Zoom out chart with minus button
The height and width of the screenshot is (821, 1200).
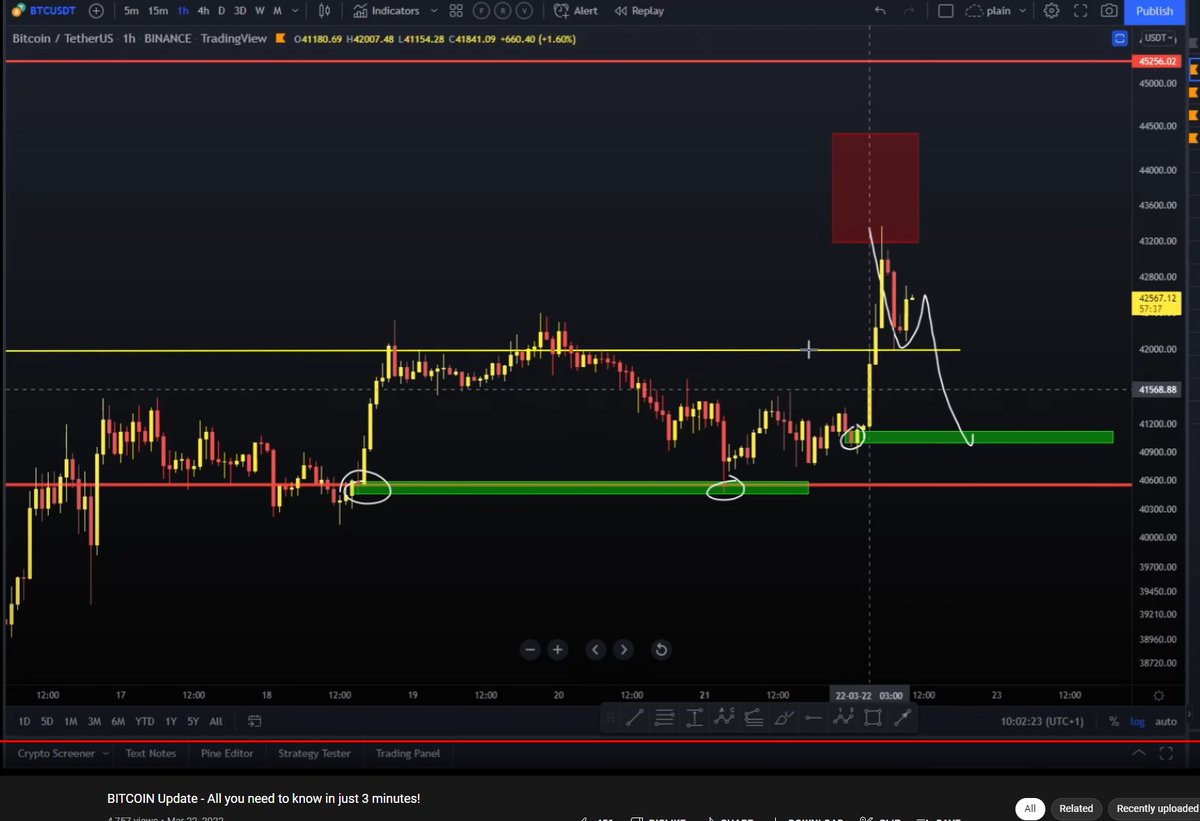pyautogui.click(x=531, y=649)
